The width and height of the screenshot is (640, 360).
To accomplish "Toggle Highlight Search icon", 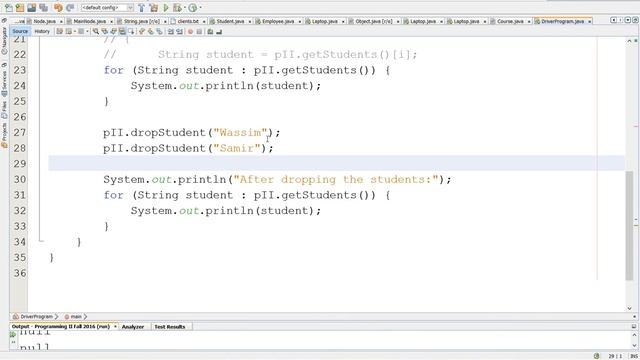I will pyautogui.click(x=122, y=31).
